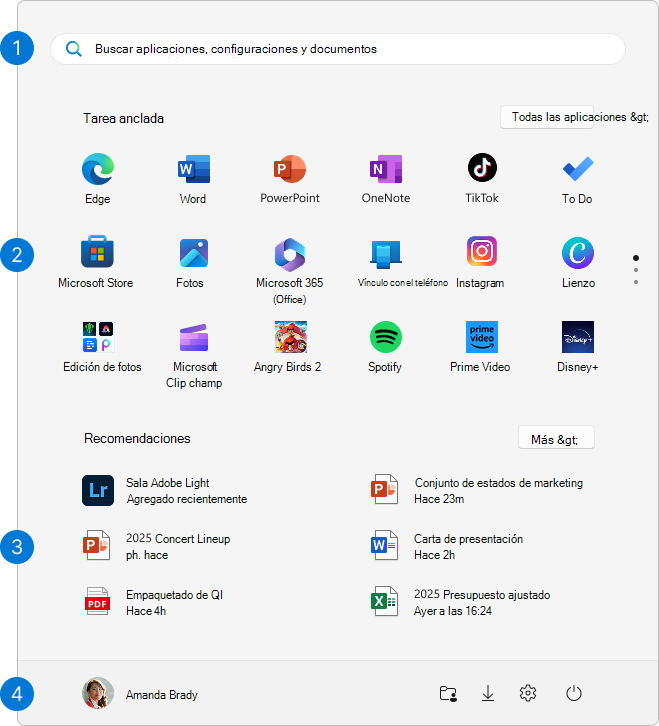Open 2025 Presupuesto ajustado spreadsheet
The height and width of the screenshot is (726, 659).
click(x=460, y=602)
